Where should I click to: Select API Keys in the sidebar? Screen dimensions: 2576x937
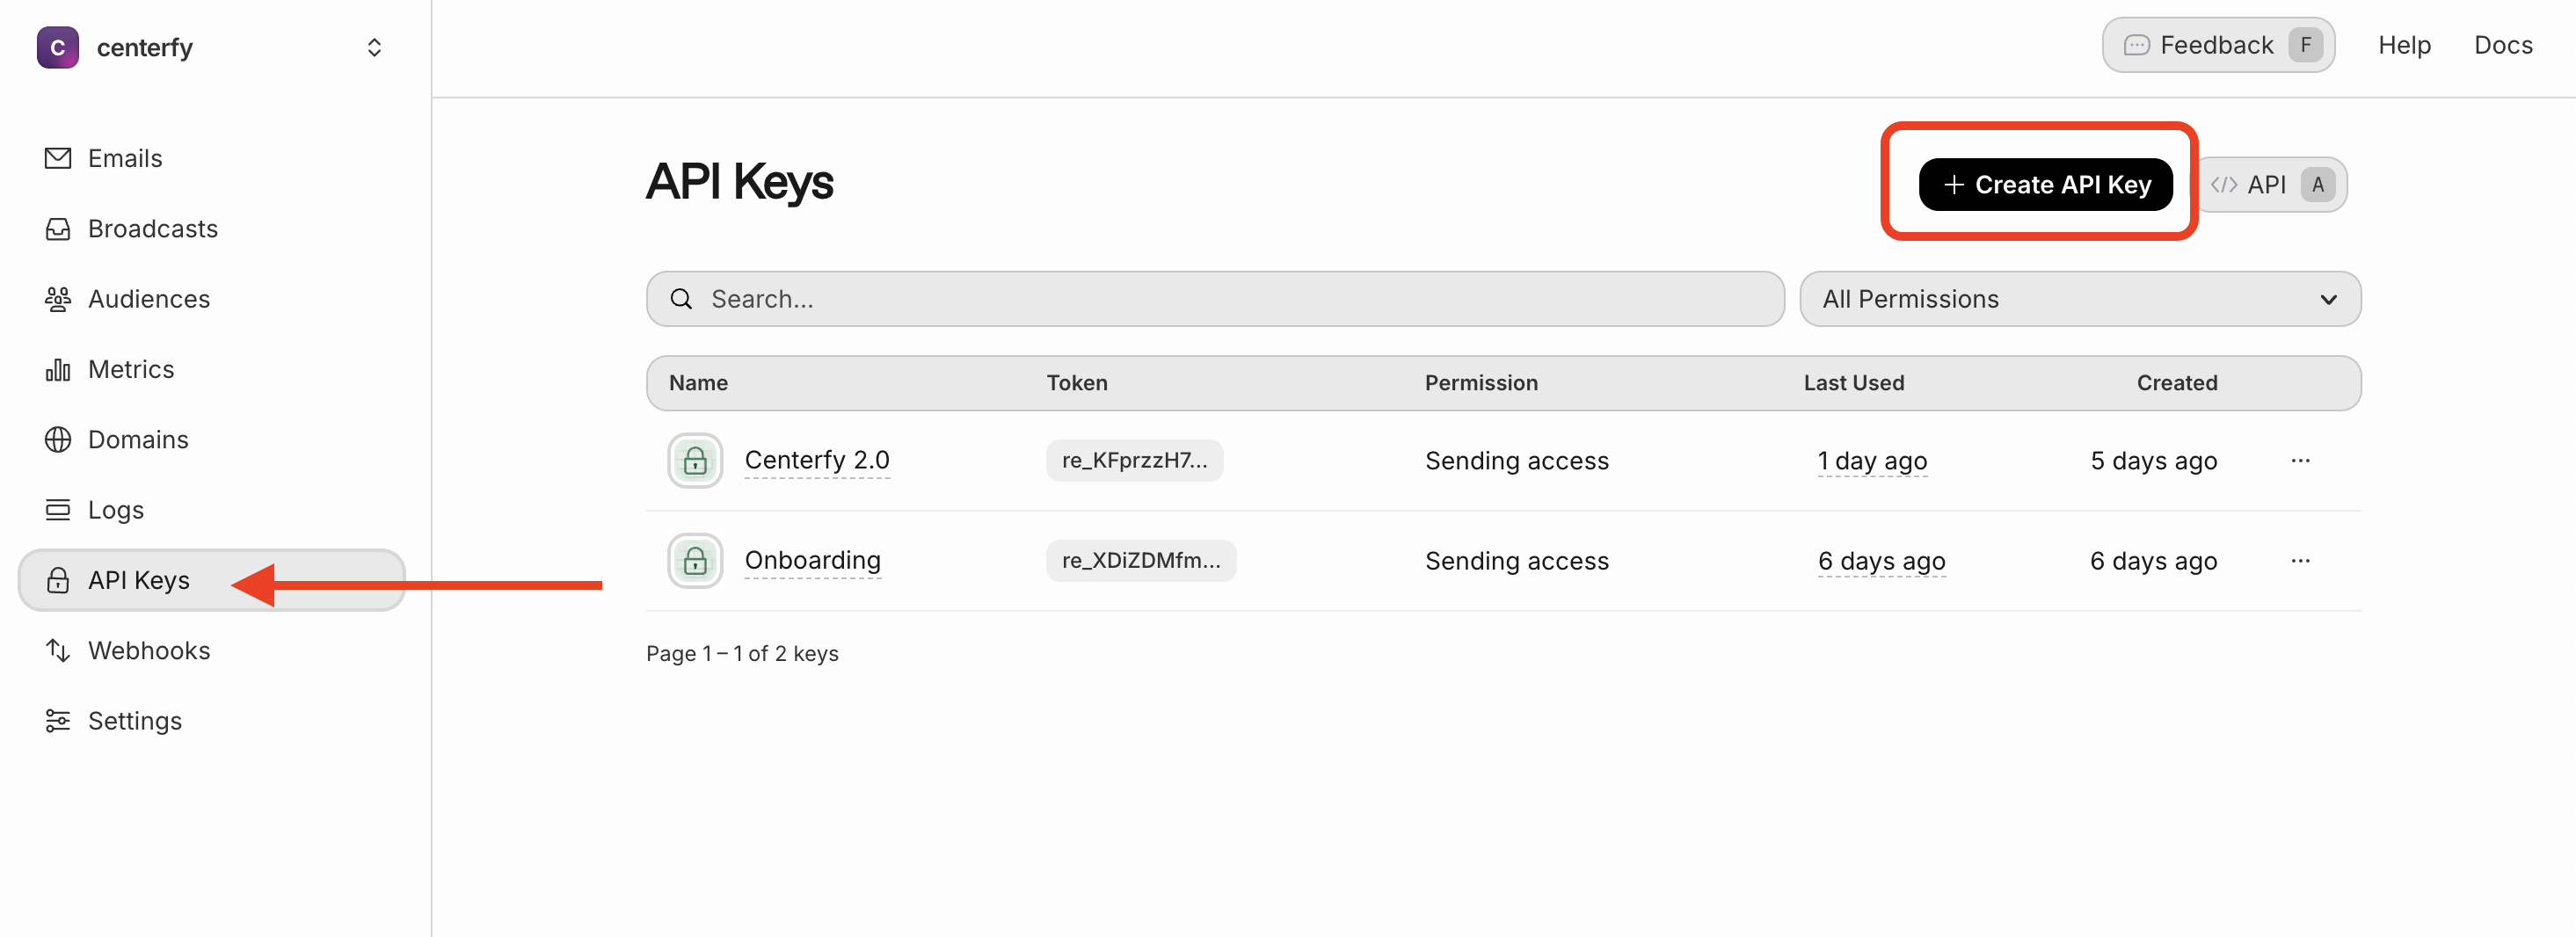[139, 581]
